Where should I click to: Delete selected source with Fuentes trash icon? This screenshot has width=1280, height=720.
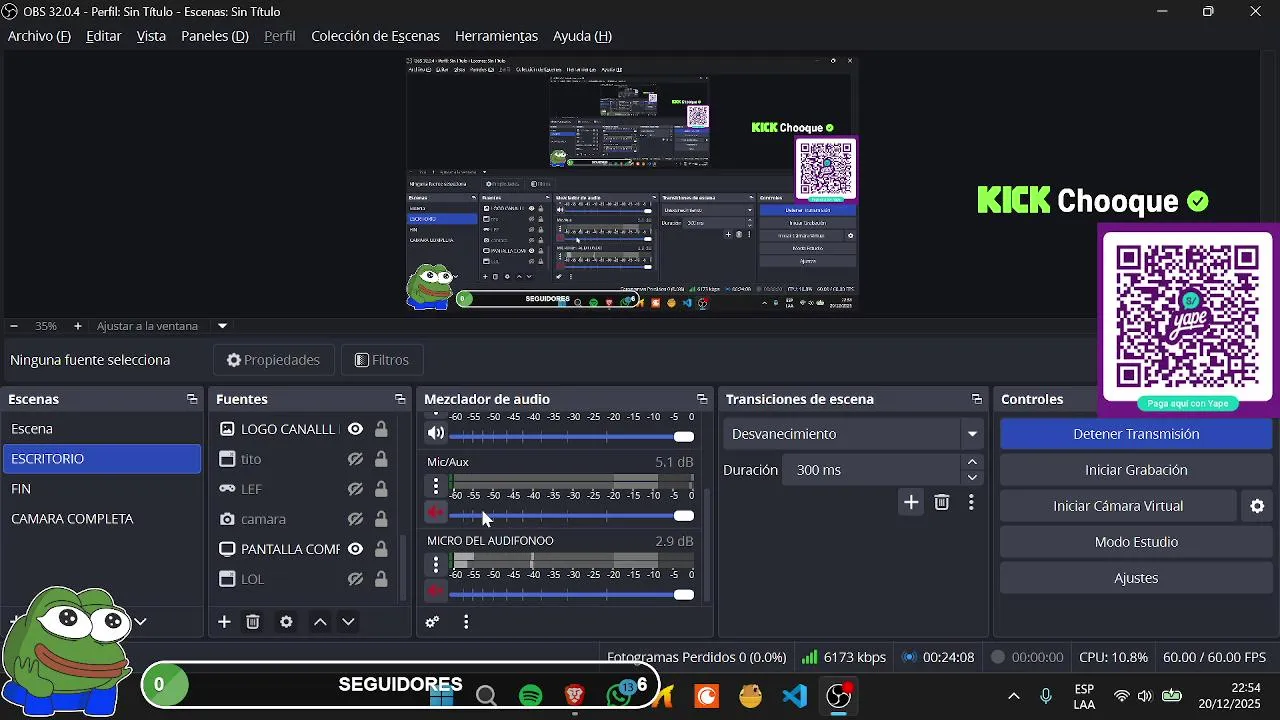coord(253,622)
